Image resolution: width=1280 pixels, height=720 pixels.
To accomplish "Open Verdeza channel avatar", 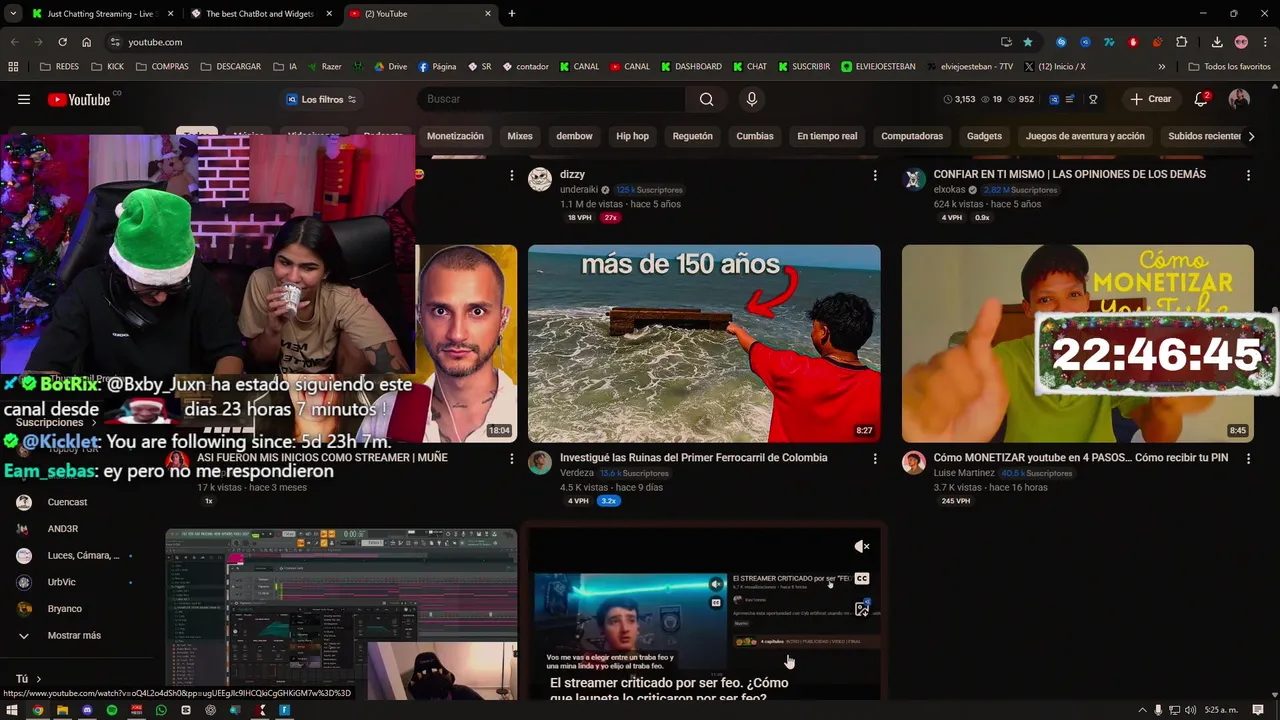I will tap(540, 462).
